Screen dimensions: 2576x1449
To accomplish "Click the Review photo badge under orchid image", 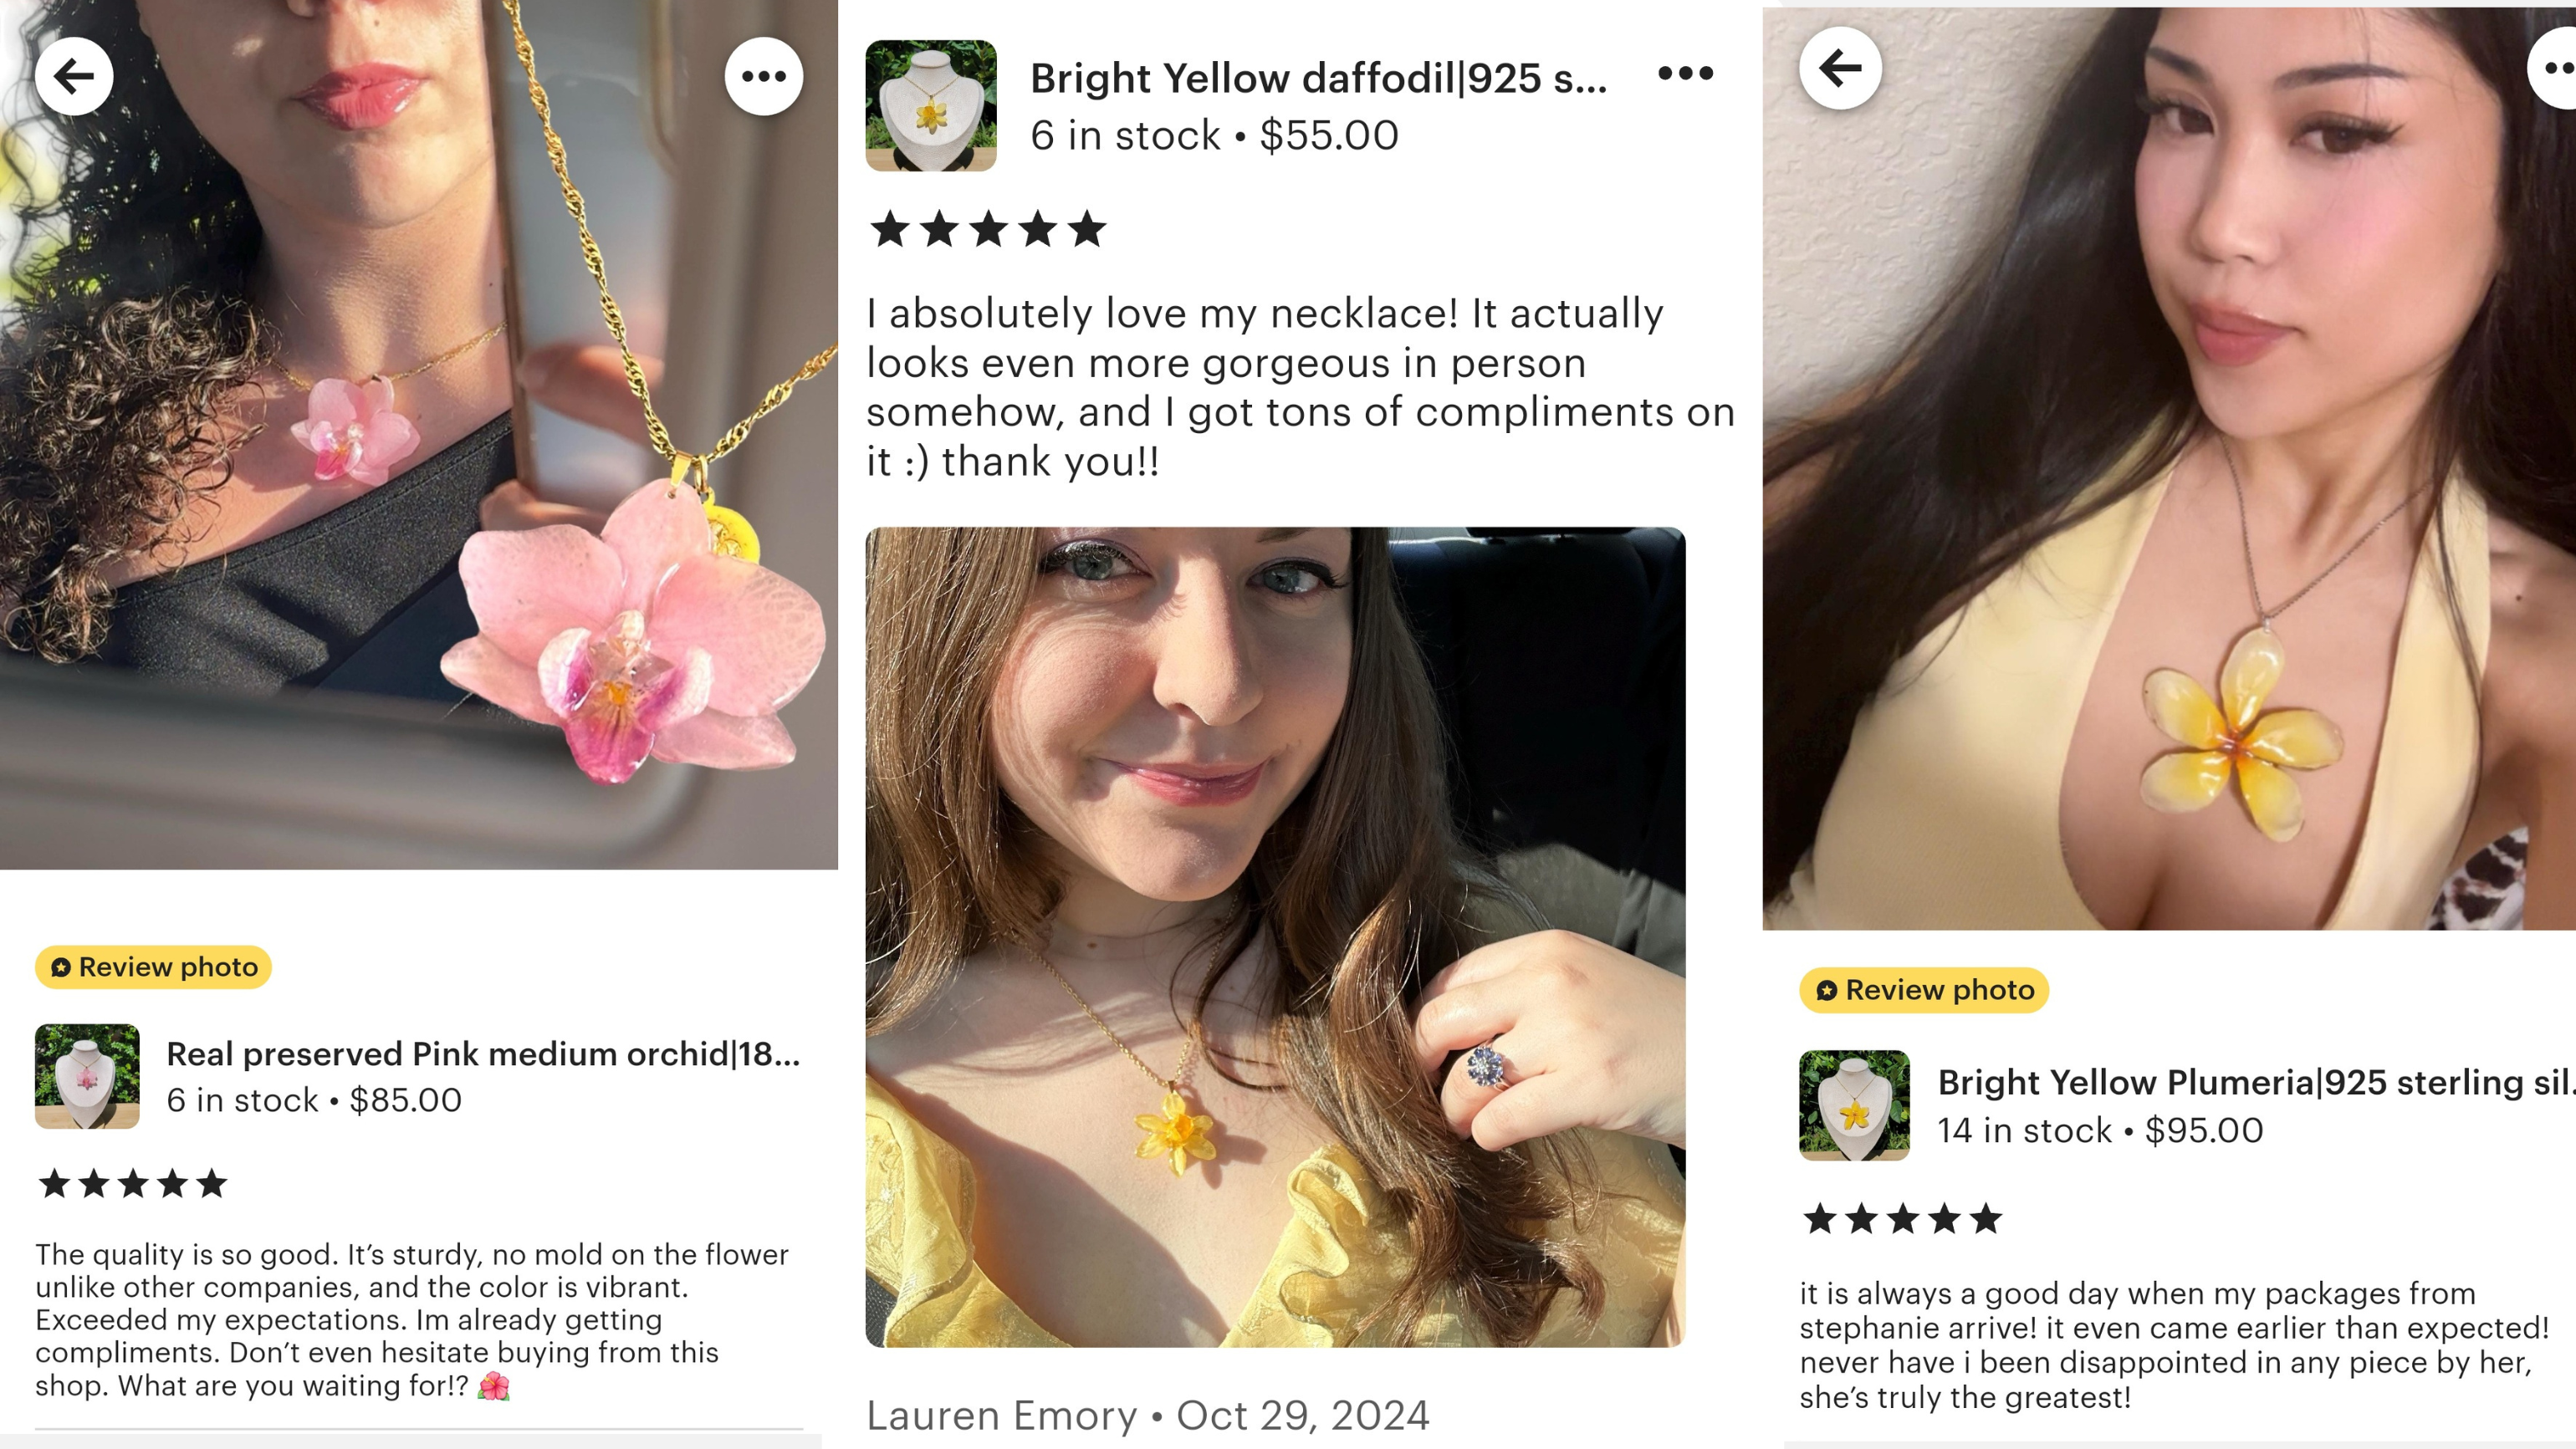I will click(x=154, y=967).
